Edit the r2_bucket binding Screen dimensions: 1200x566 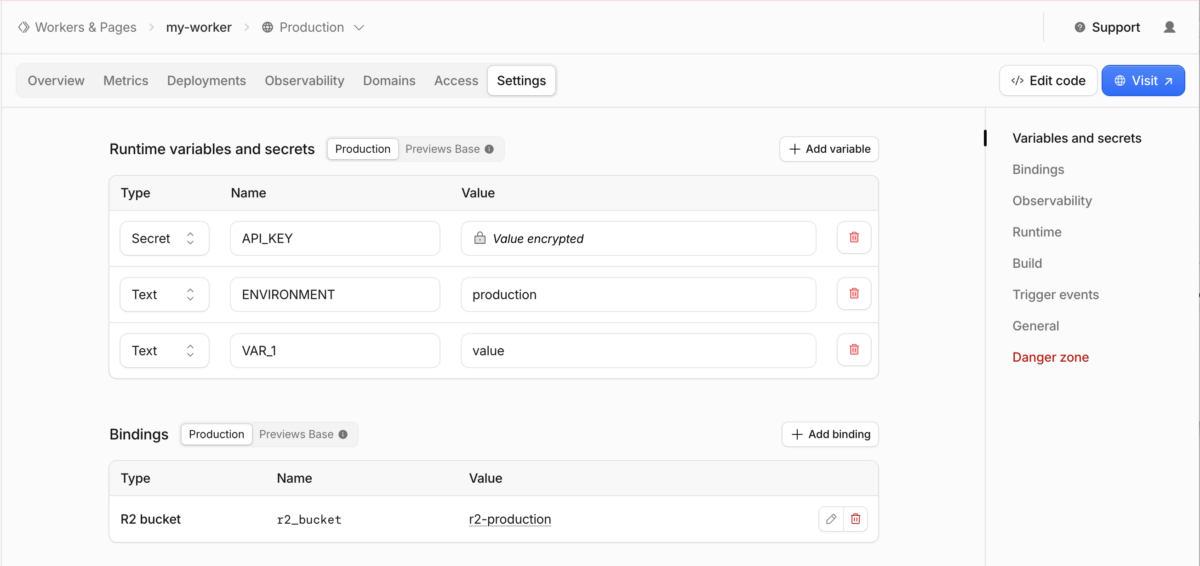(831, 519)
